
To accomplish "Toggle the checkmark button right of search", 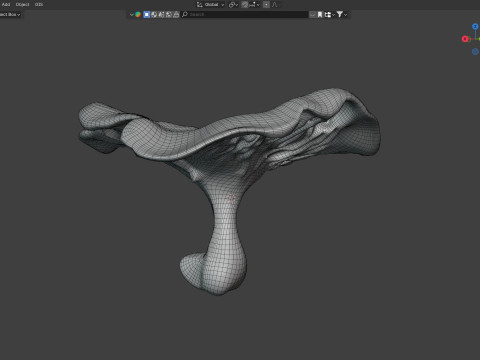I will coord(312,14).
